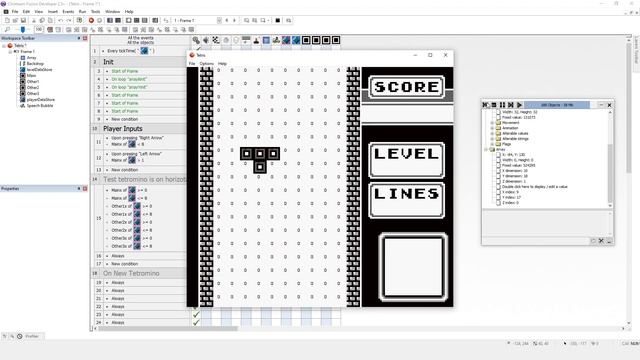
Task: Click the debugger vertical scrollbar
Action: tap(610, 159)
